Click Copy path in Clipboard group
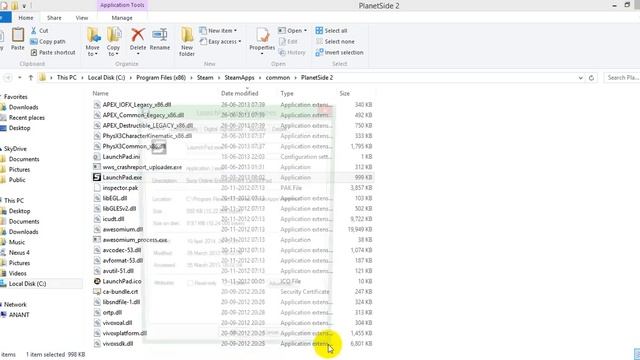Viewport: 640px width, 360px height. point(48,42)
